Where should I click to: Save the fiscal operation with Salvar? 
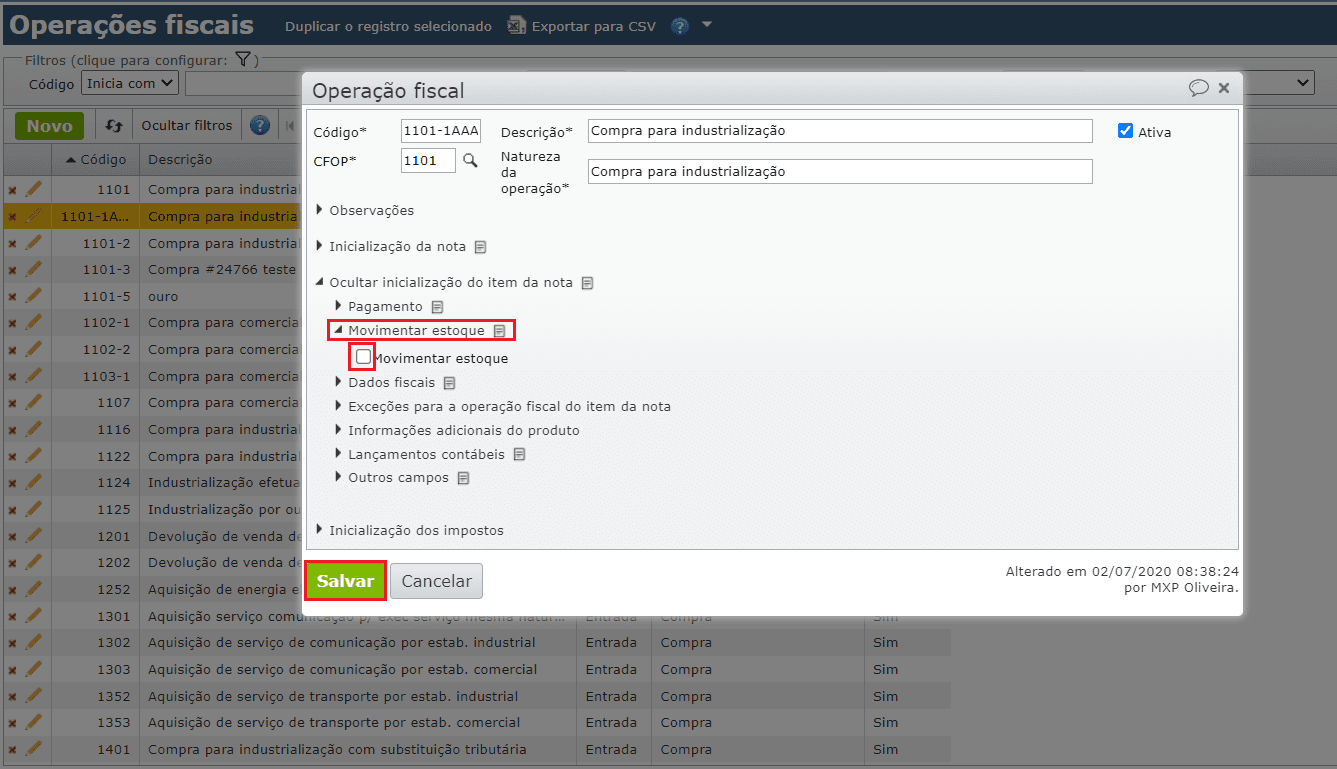345,581
